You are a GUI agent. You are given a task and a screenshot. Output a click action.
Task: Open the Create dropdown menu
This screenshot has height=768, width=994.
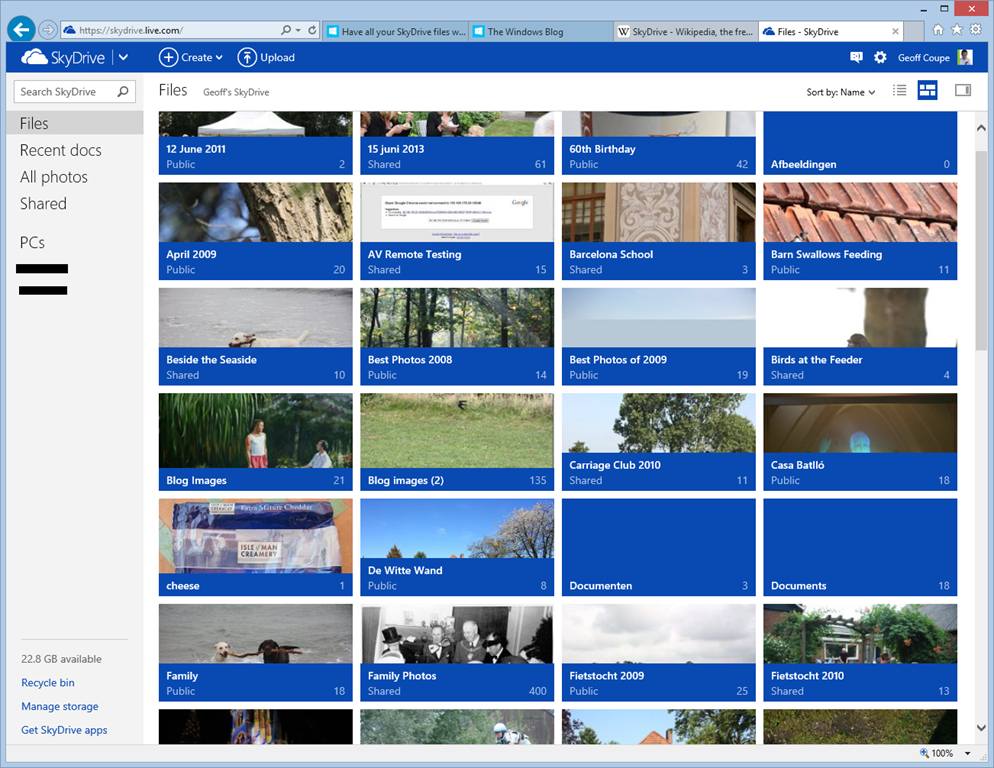tap(191, 57)
